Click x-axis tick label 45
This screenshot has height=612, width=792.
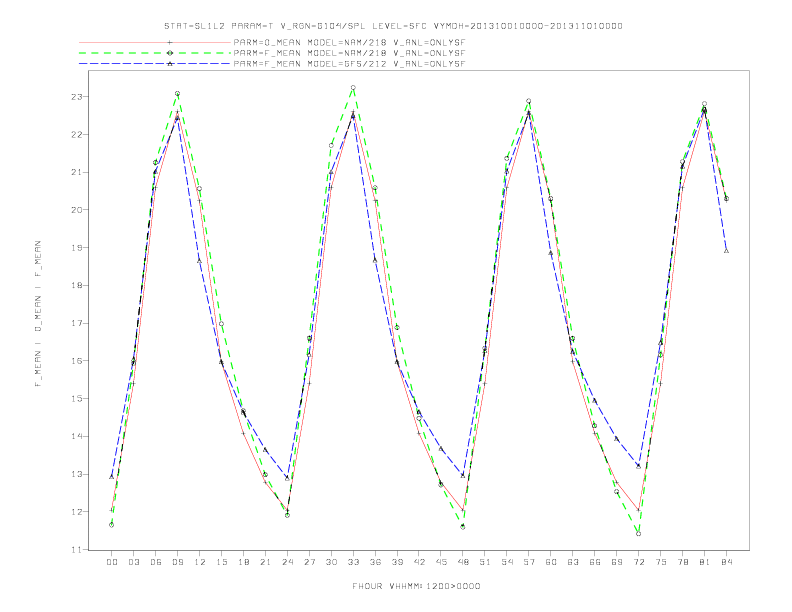click(441, 562)
